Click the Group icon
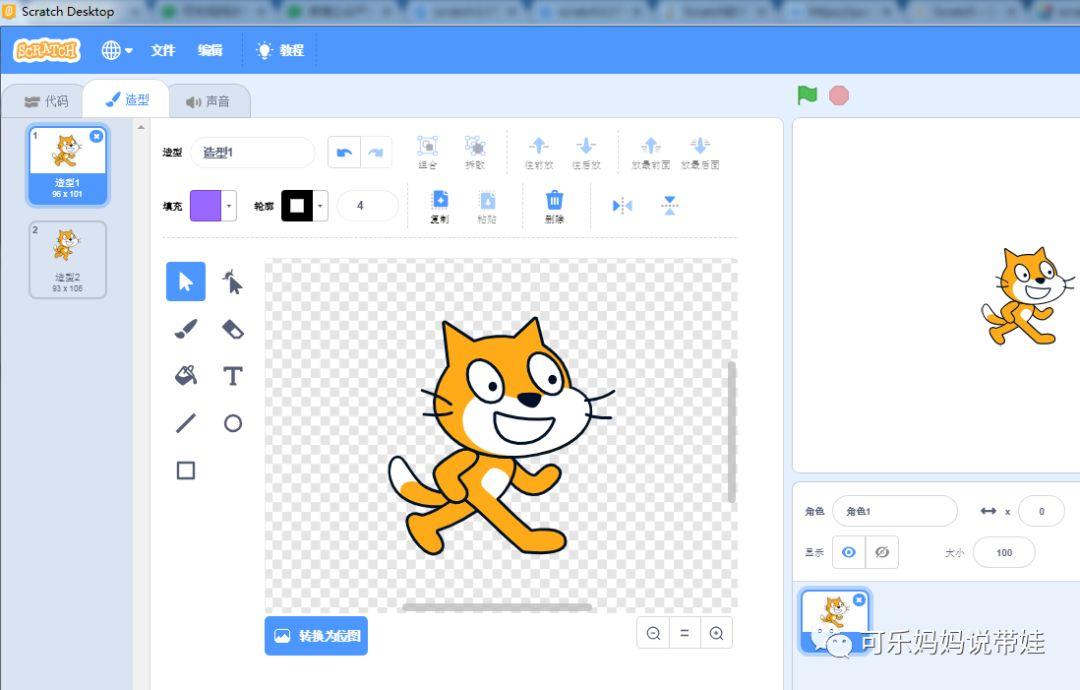The height and width of the screenshot is (690, 1080). [x=427, y=152]
